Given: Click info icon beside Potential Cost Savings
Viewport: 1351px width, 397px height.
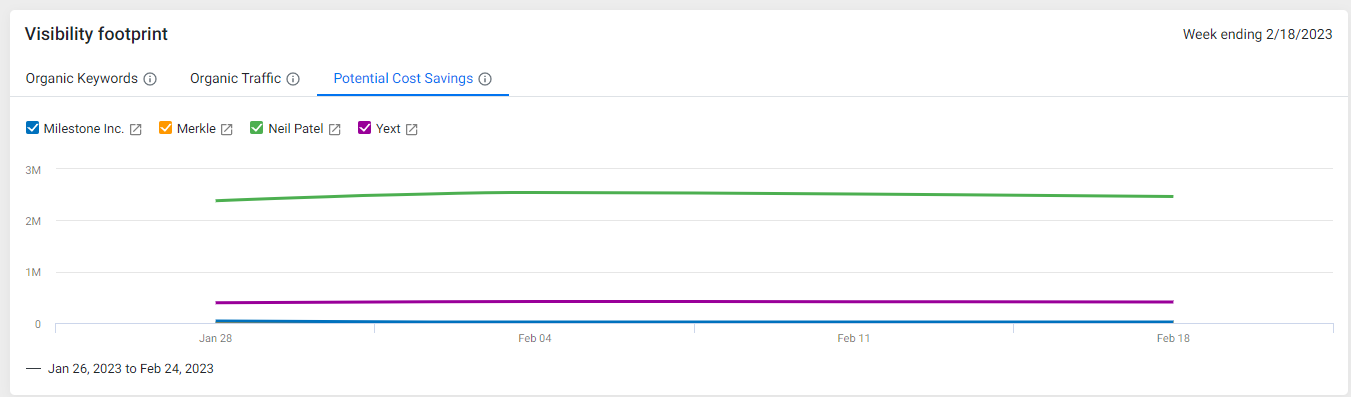Looking at the screenshot, I should pos(485,79).
